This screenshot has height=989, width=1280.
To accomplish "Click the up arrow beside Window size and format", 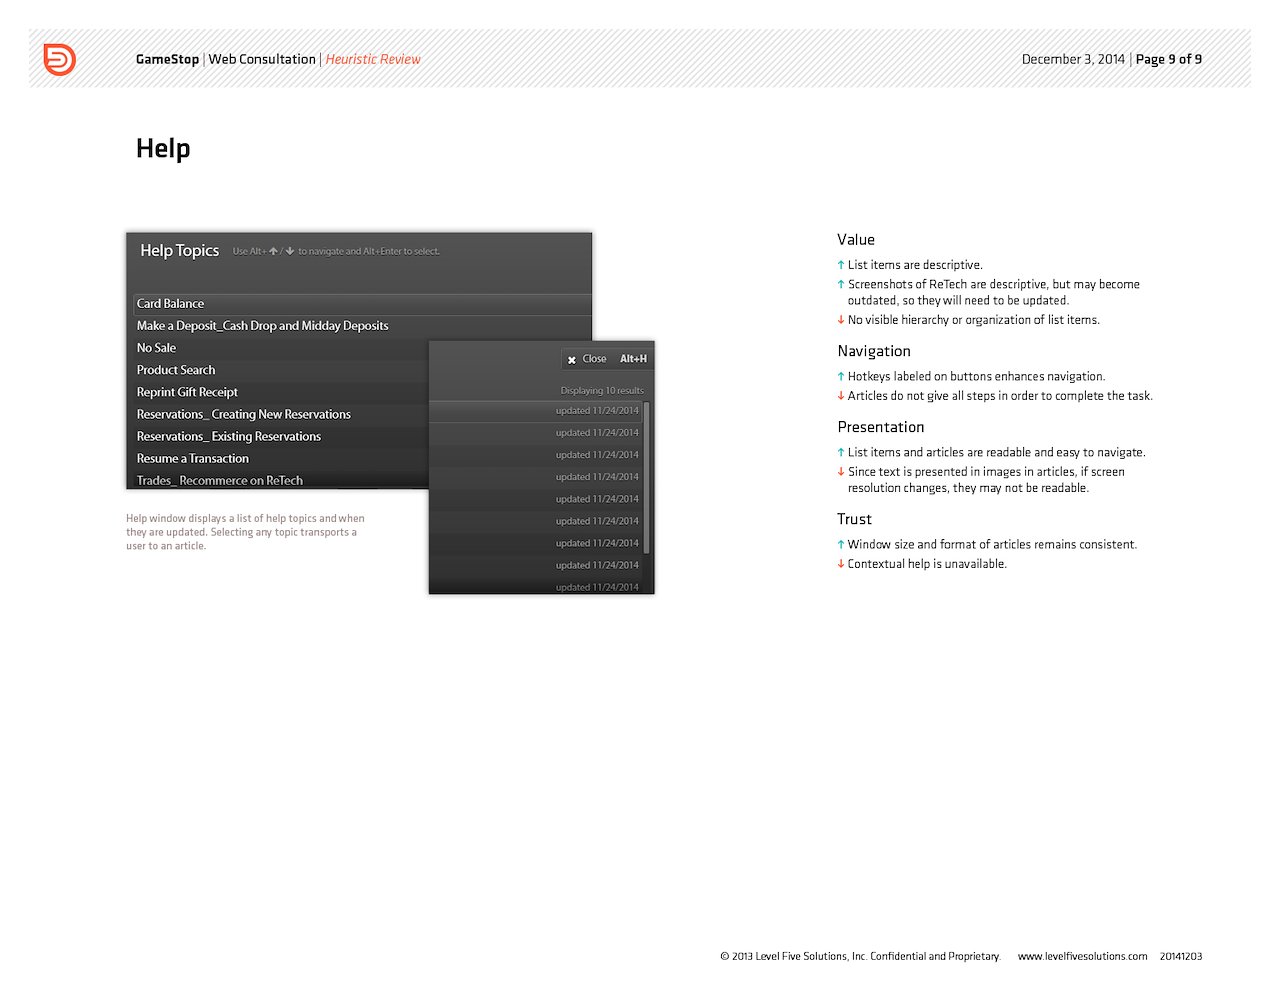I will (x=841, y=545).
